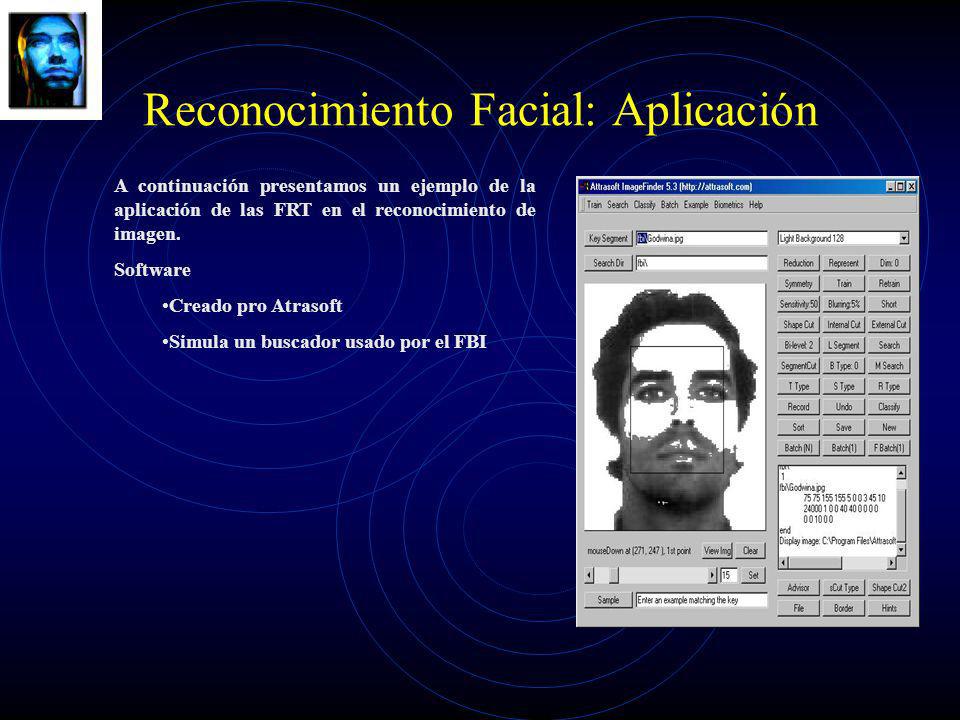
Task: Click the Clear button
Action: coord(751,551)
